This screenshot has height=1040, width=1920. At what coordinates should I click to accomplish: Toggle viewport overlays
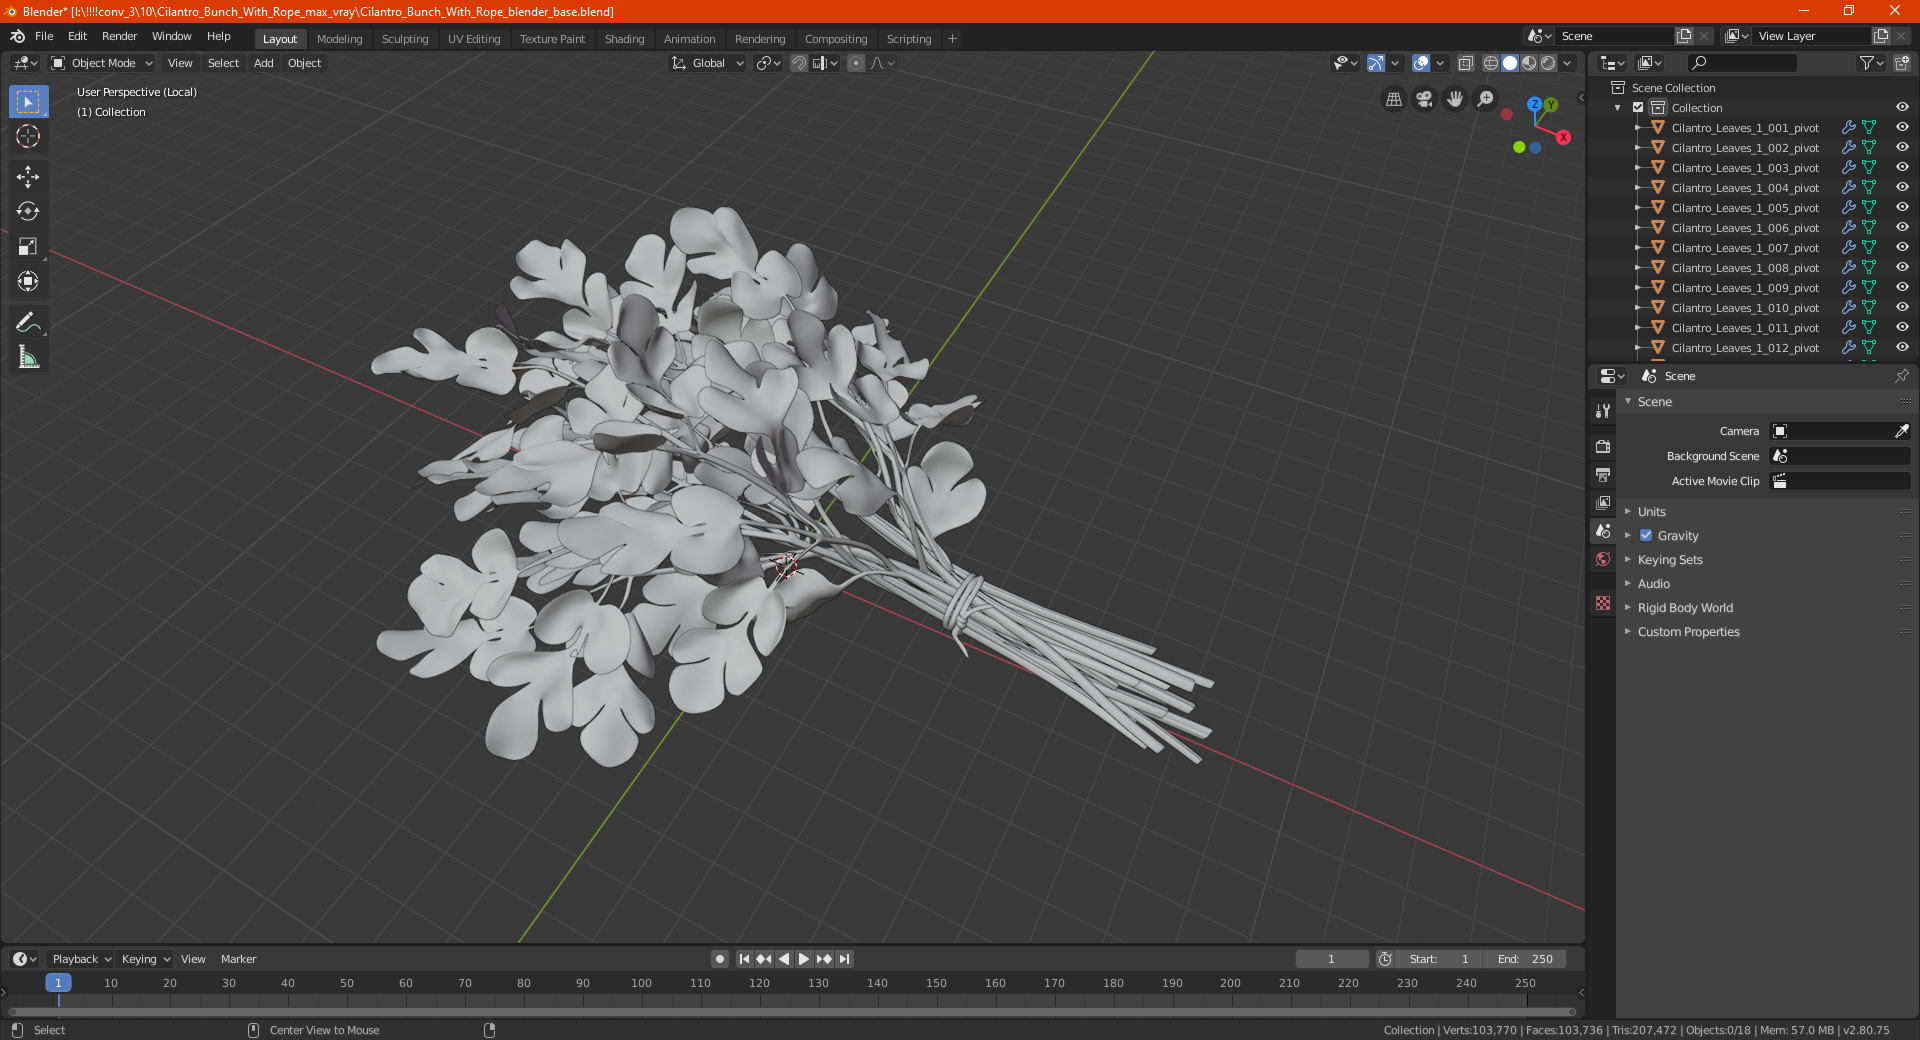[x=1421, y=63]
